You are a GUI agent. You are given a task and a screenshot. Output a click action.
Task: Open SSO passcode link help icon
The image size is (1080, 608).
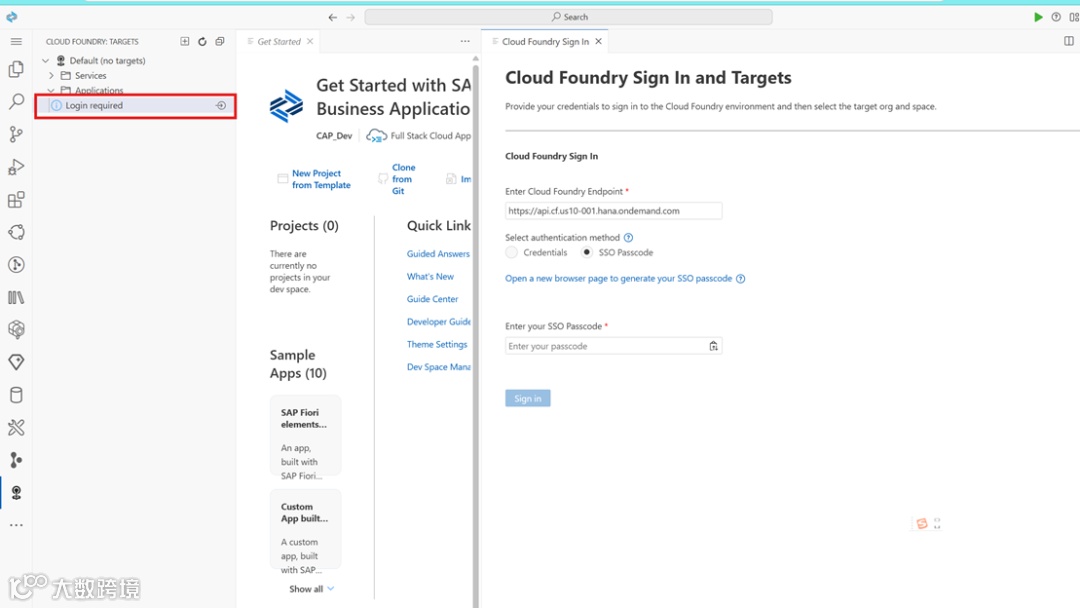[740, 279]
